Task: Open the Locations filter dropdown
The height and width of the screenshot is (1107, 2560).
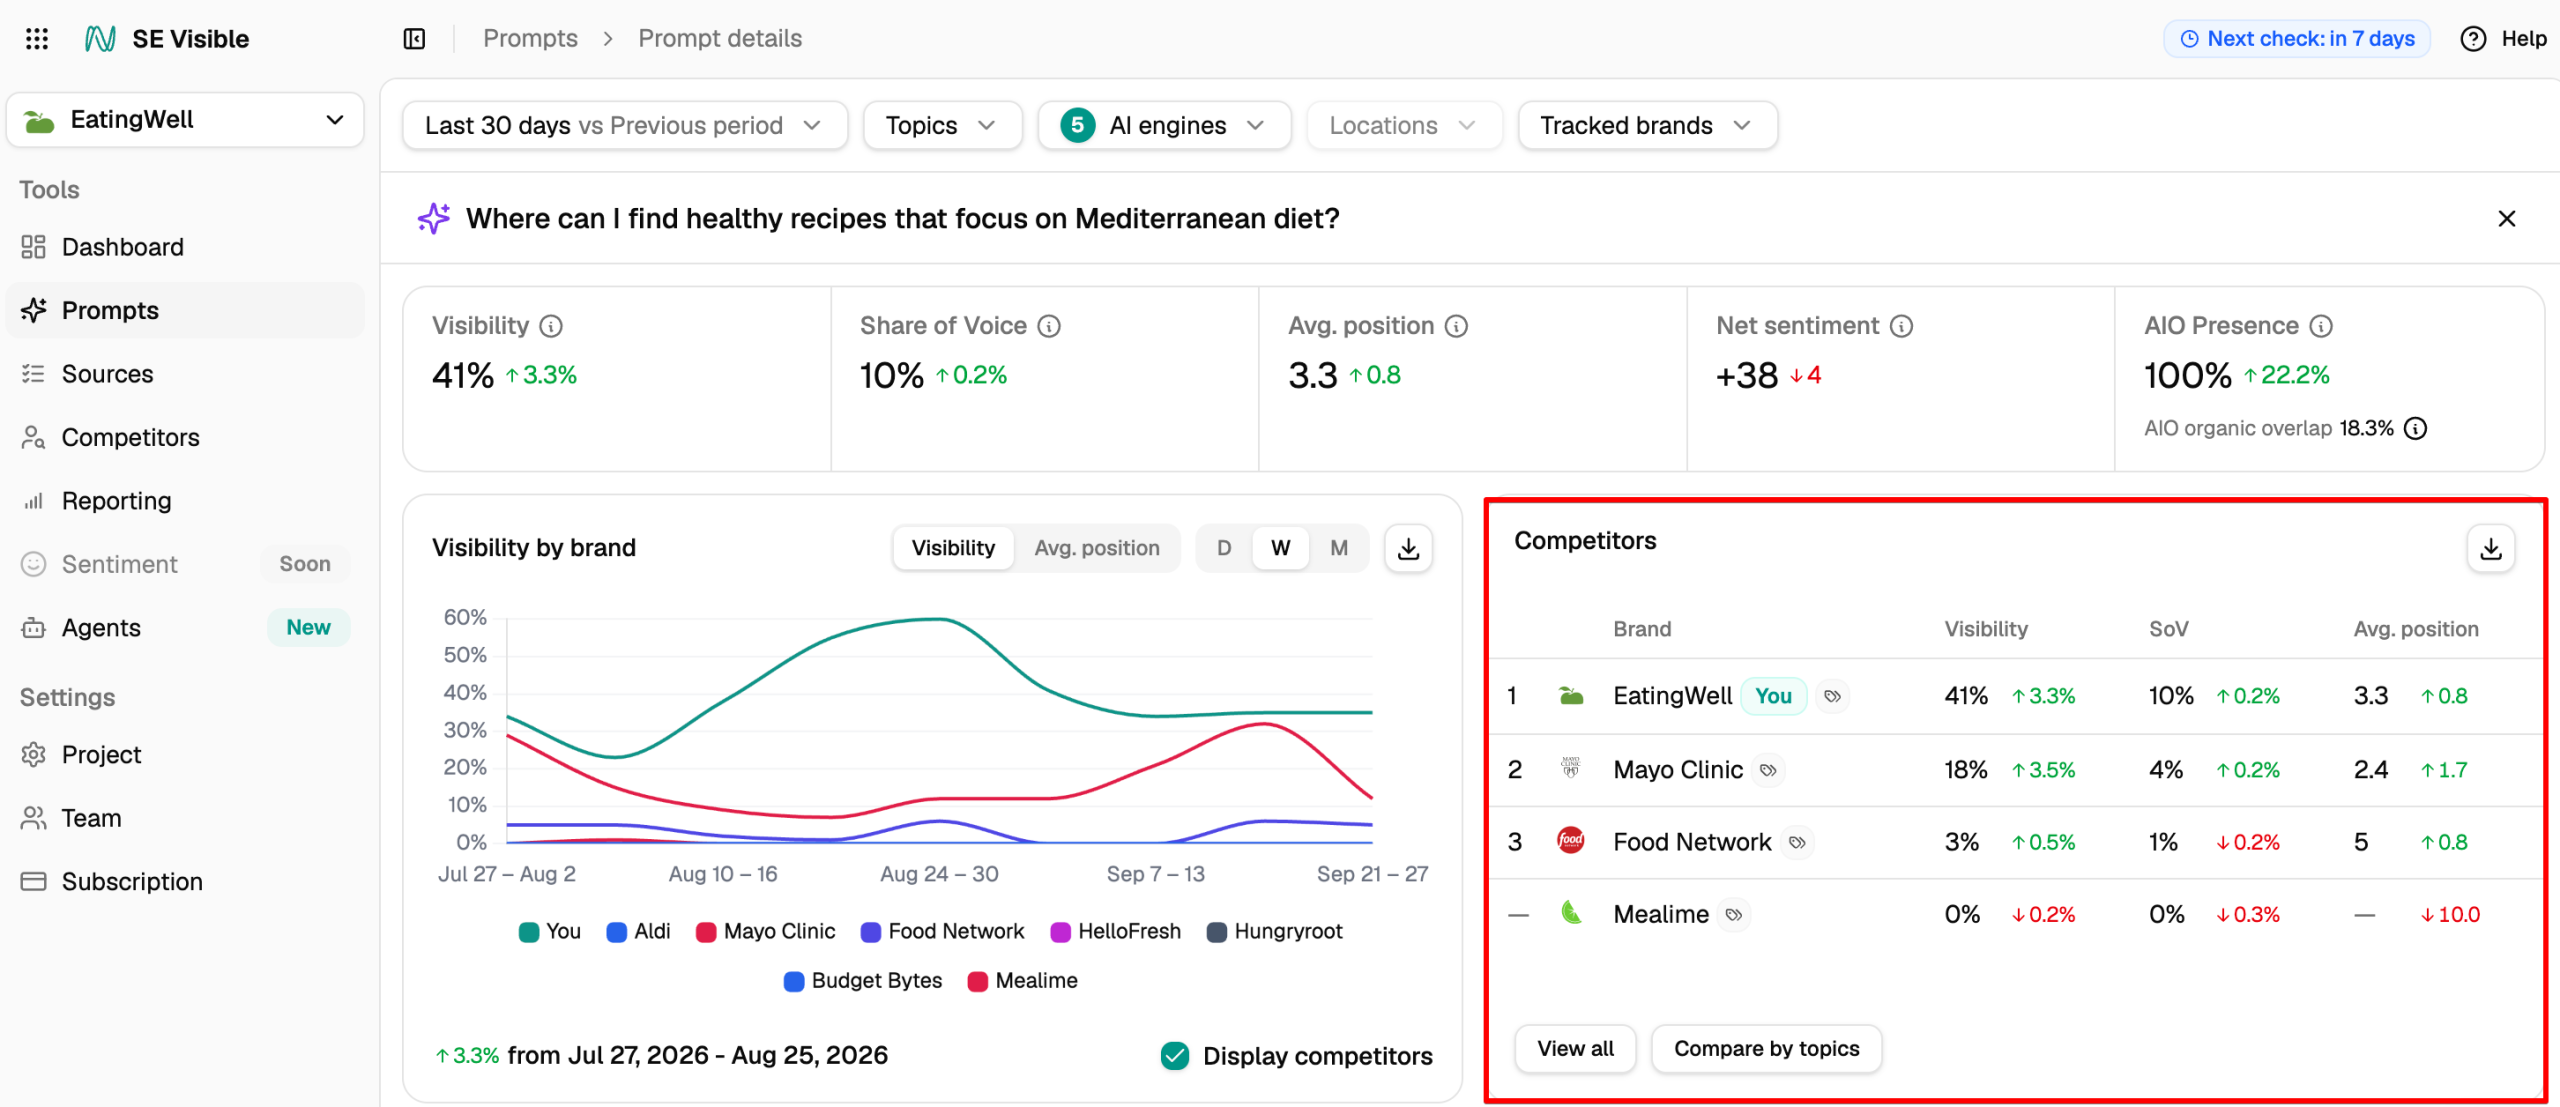Action: pyautogui.click(x=1404, y=125)
